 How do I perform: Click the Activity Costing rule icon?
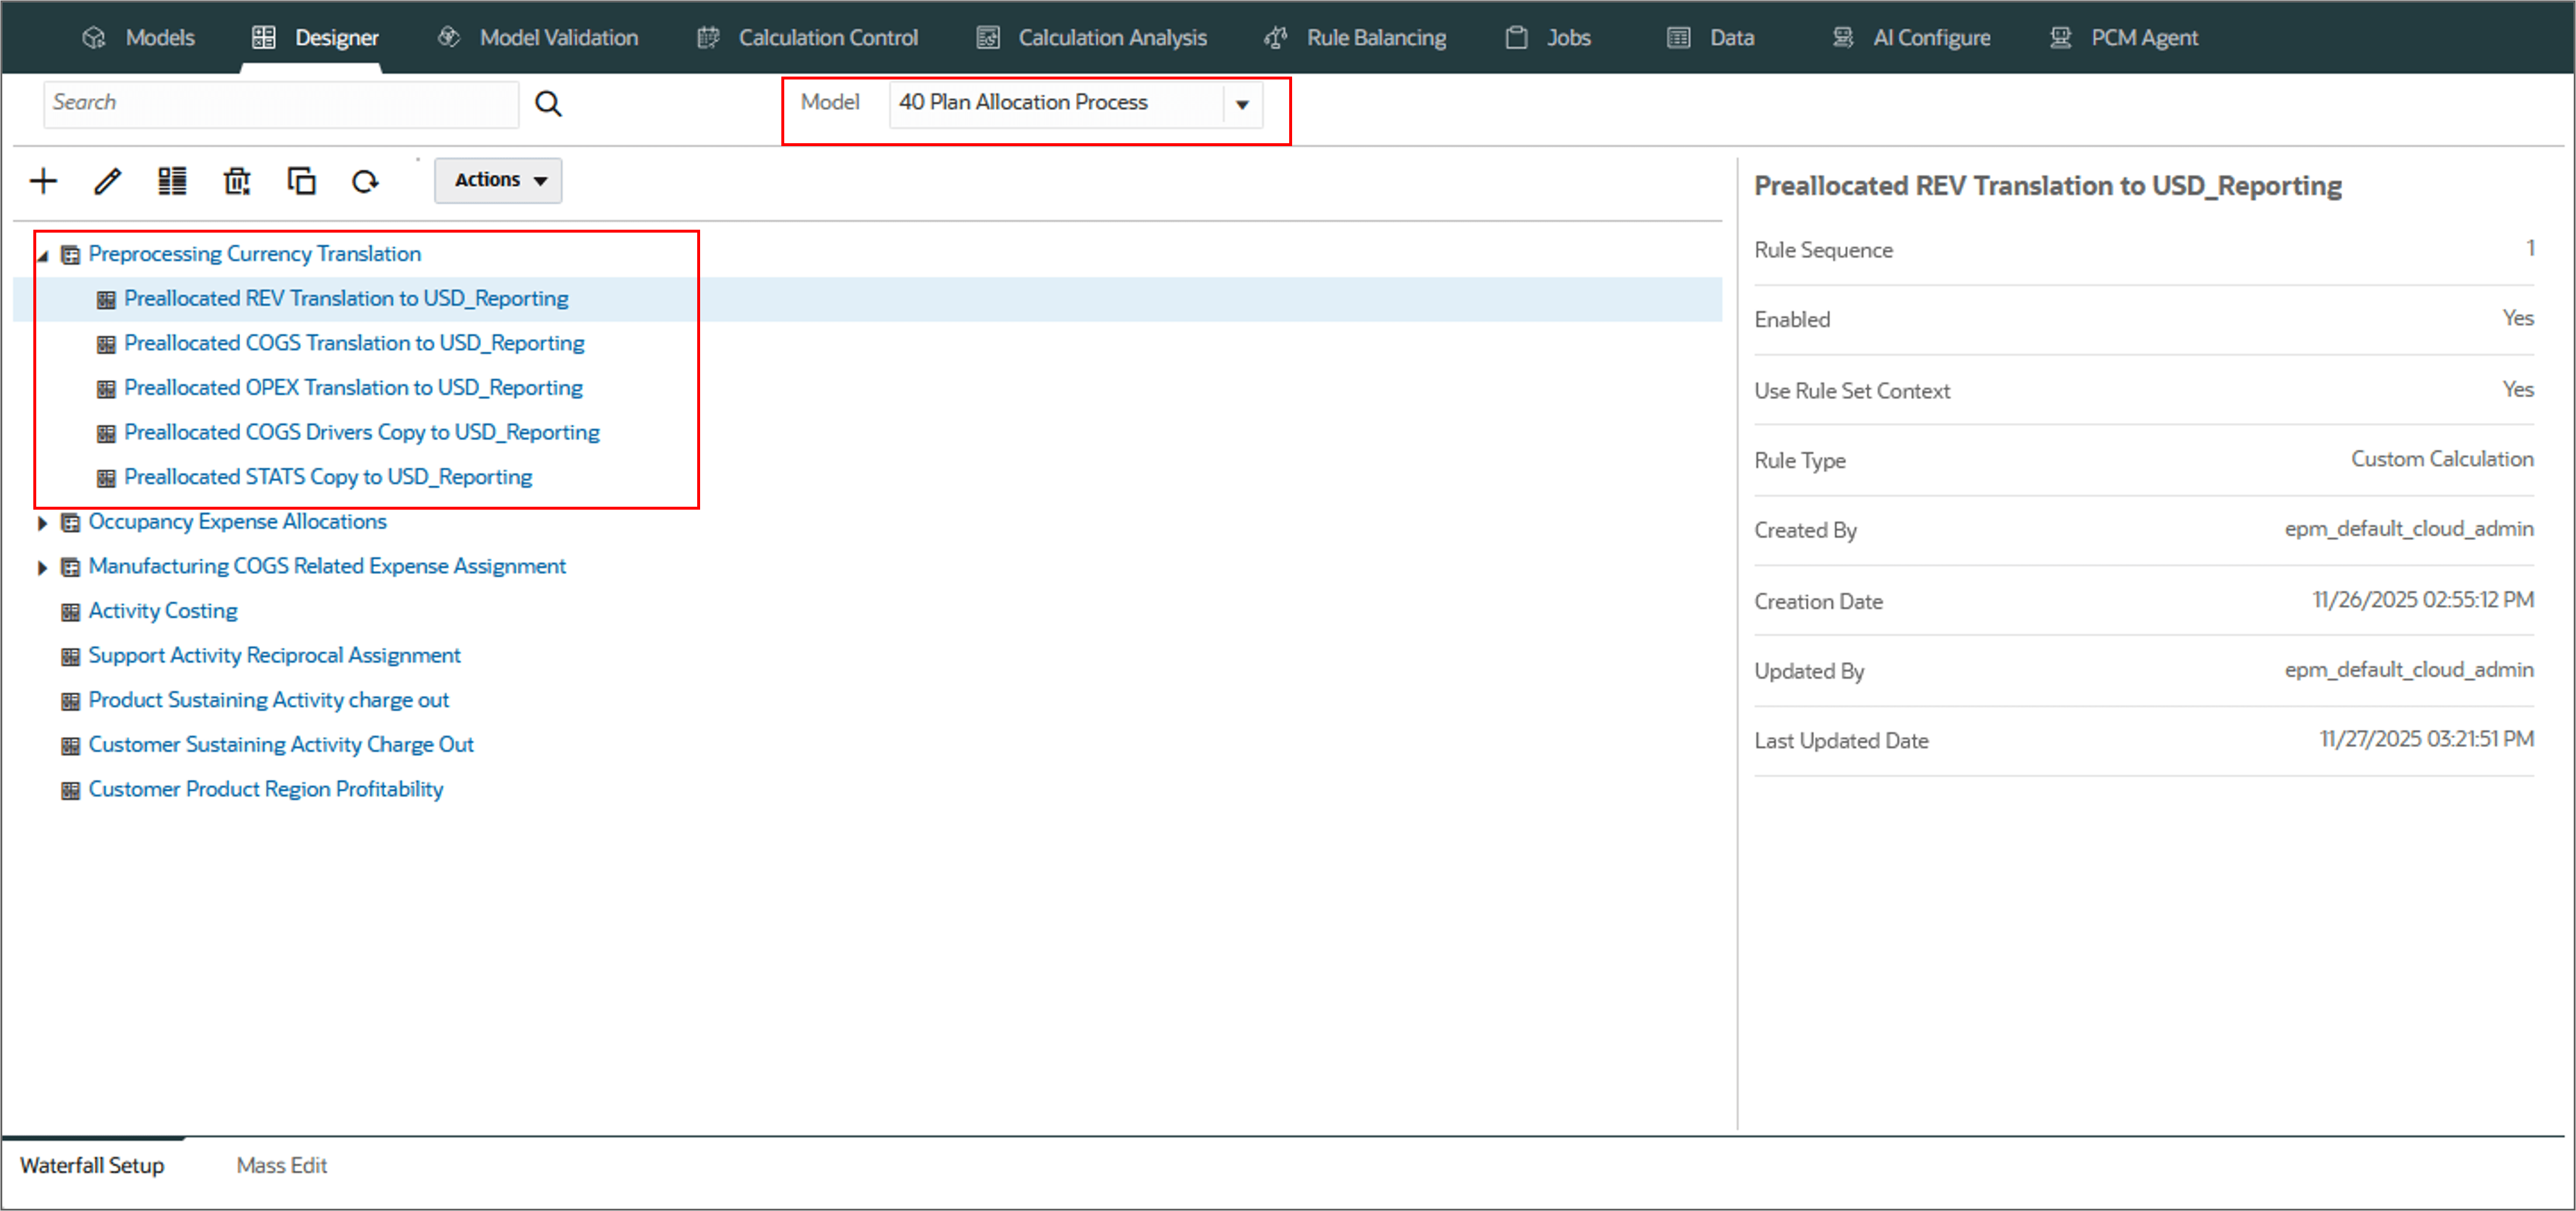click(x=70, y=612)
